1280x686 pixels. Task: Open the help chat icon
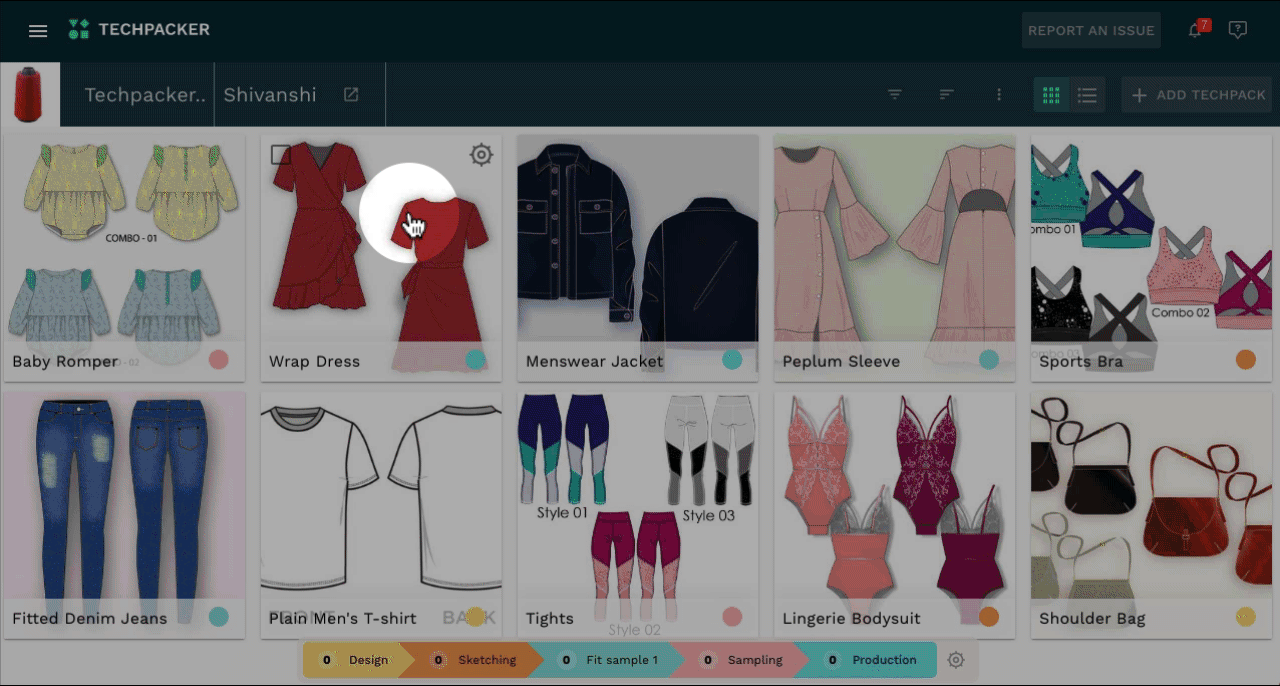[x=1237, y=31]
